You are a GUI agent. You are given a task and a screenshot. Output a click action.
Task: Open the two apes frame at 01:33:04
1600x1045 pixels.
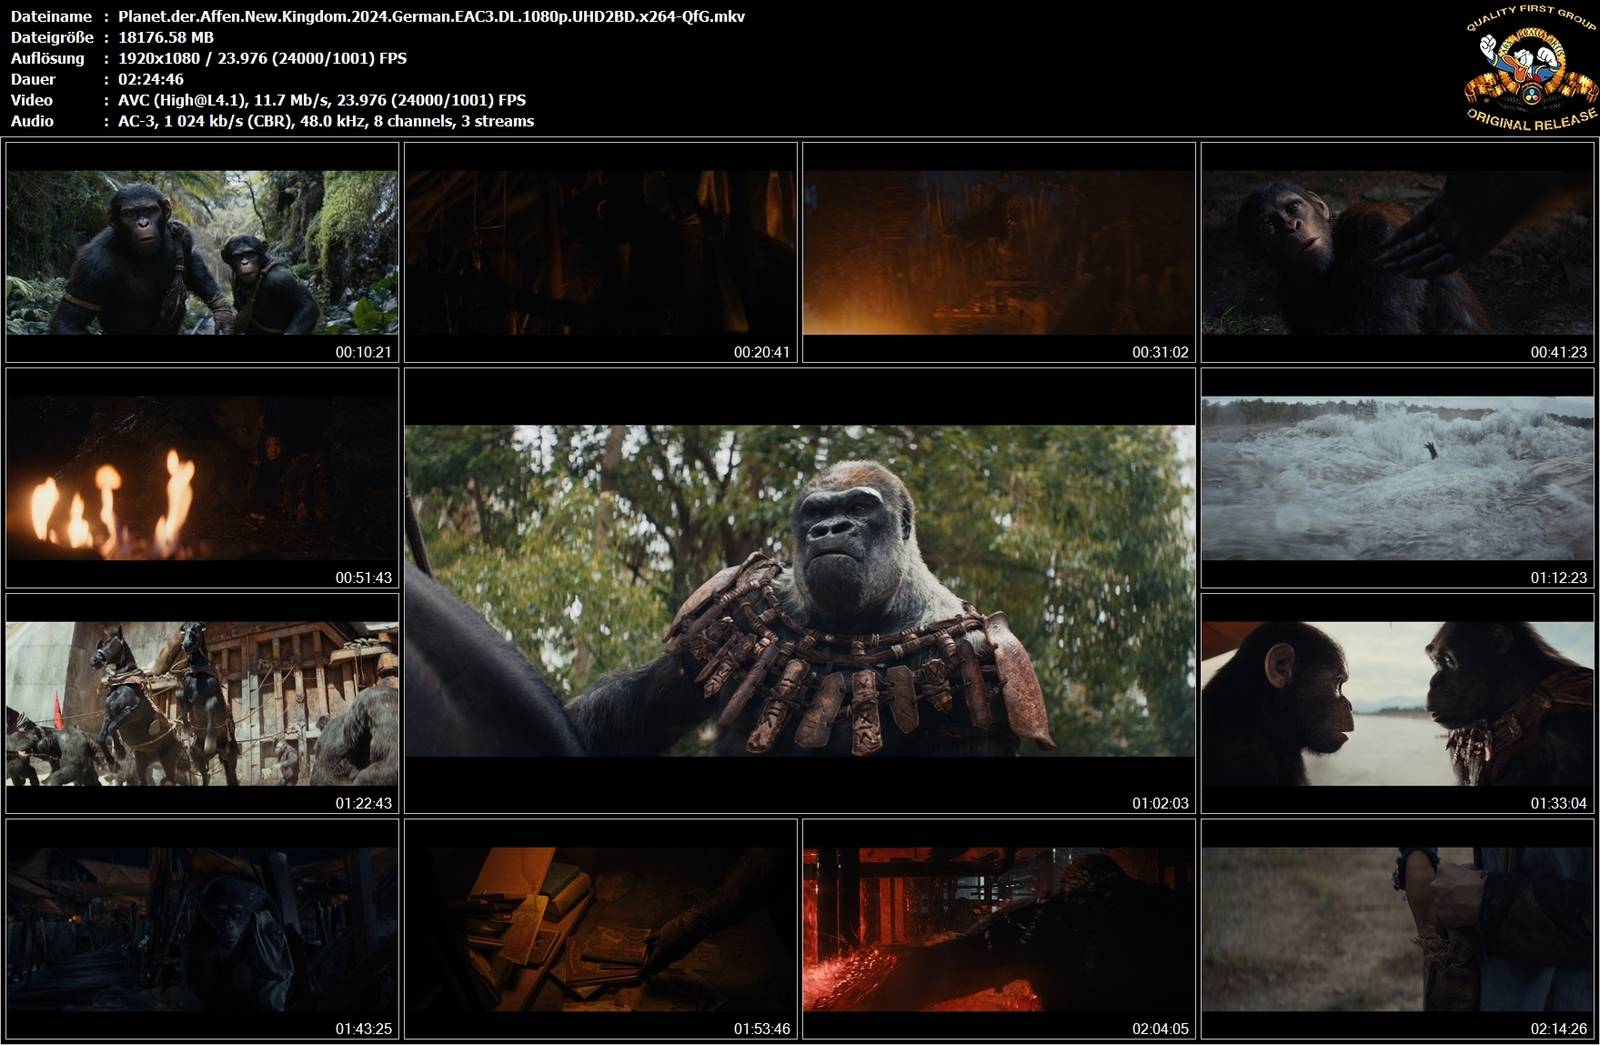tap(1398, 703)
